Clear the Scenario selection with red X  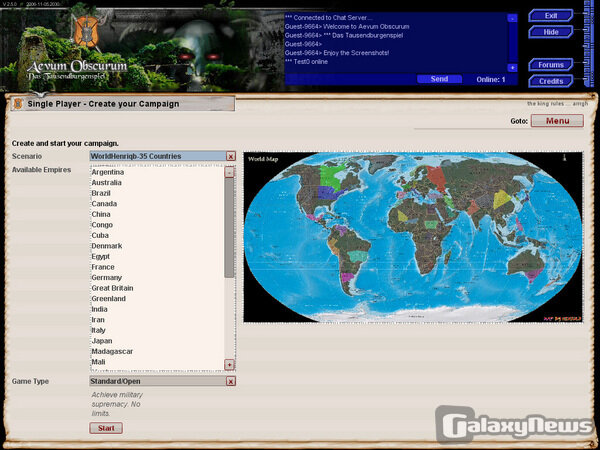[x=231, y=156]
